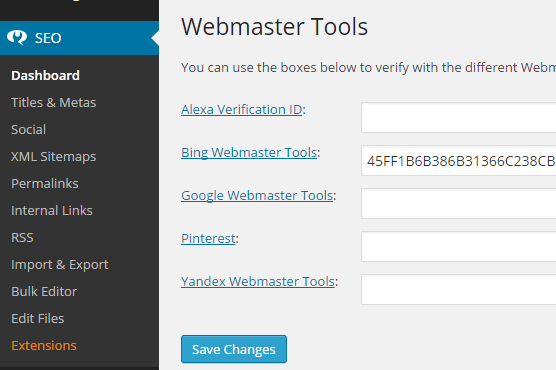This screenshot has height=370, width=556.
Task: Focus the Yandex Webmaster Tools field
Action: (458, 289)
